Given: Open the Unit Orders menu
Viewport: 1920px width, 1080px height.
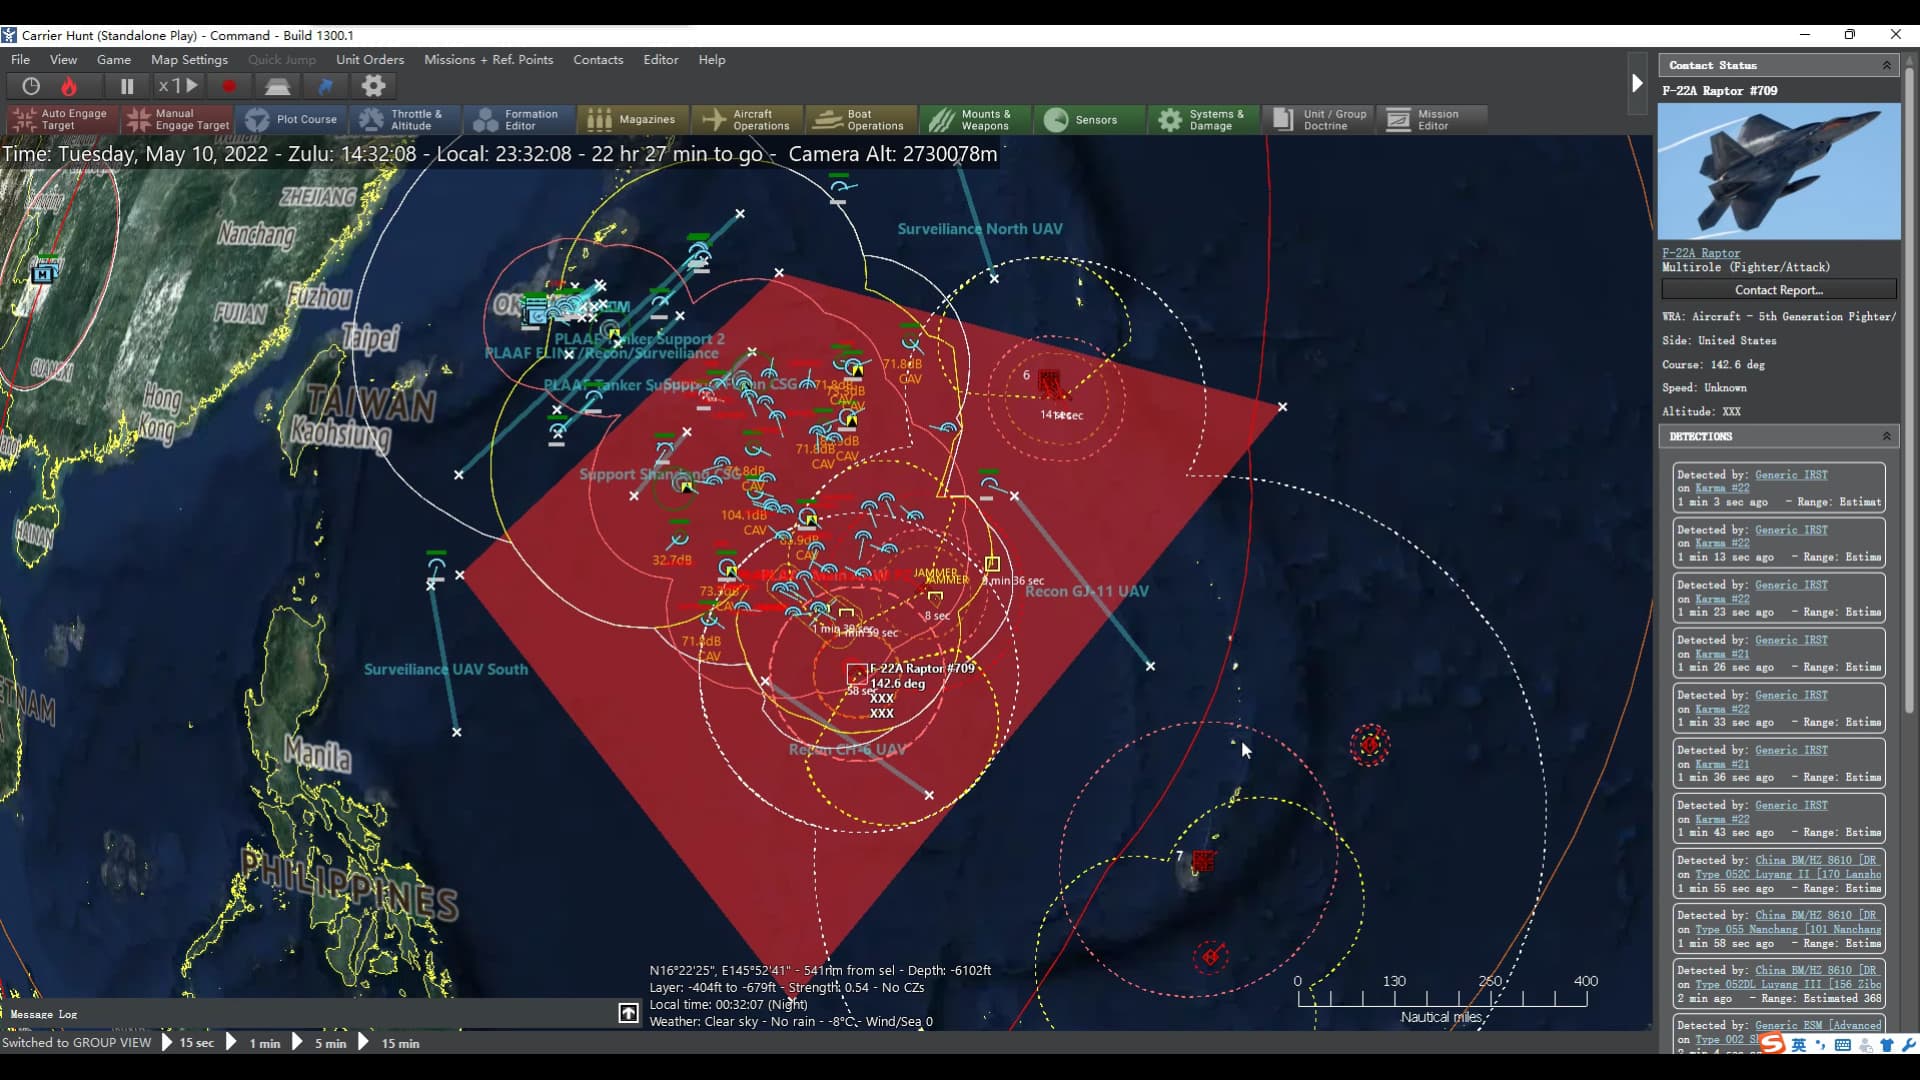Looking at the screenshot, I should (370, 60).
